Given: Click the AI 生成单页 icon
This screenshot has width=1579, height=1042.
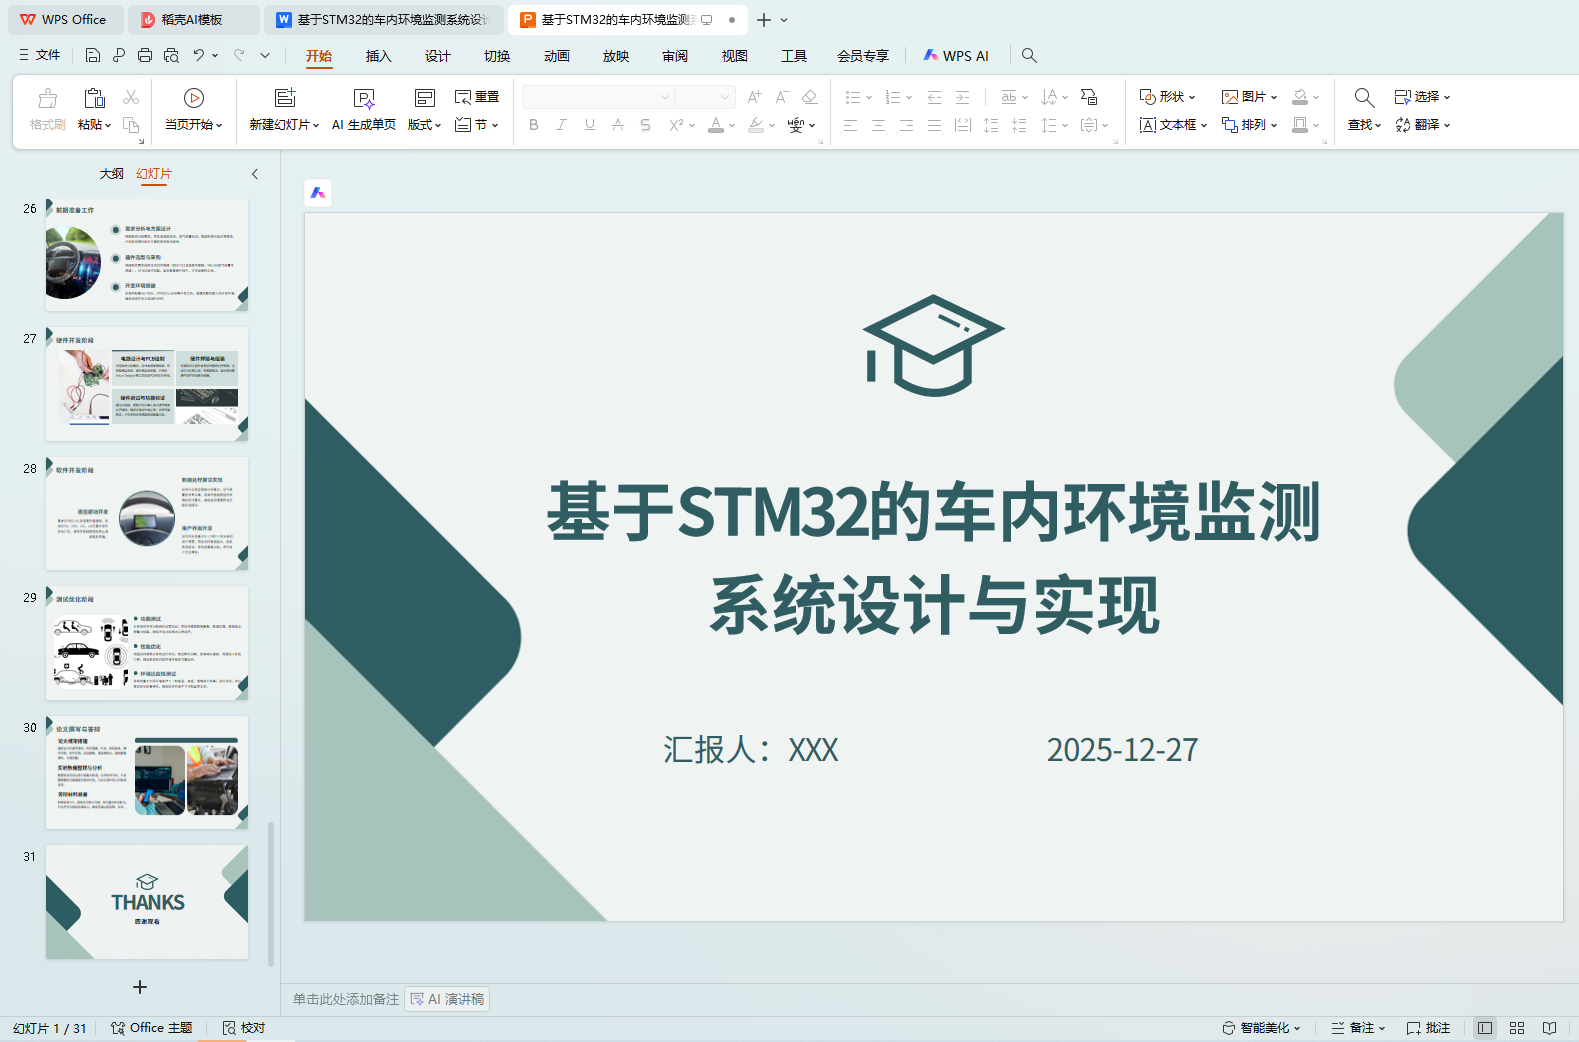Looking at the screenshot, I should pyautogui.click(x=364, y=98).
